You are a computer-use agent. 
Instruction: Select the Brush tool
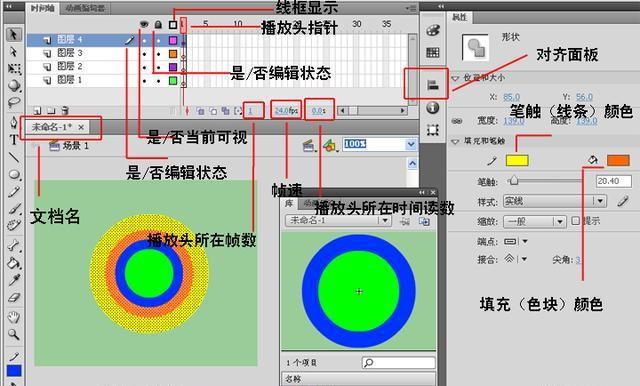pos(14,209)
